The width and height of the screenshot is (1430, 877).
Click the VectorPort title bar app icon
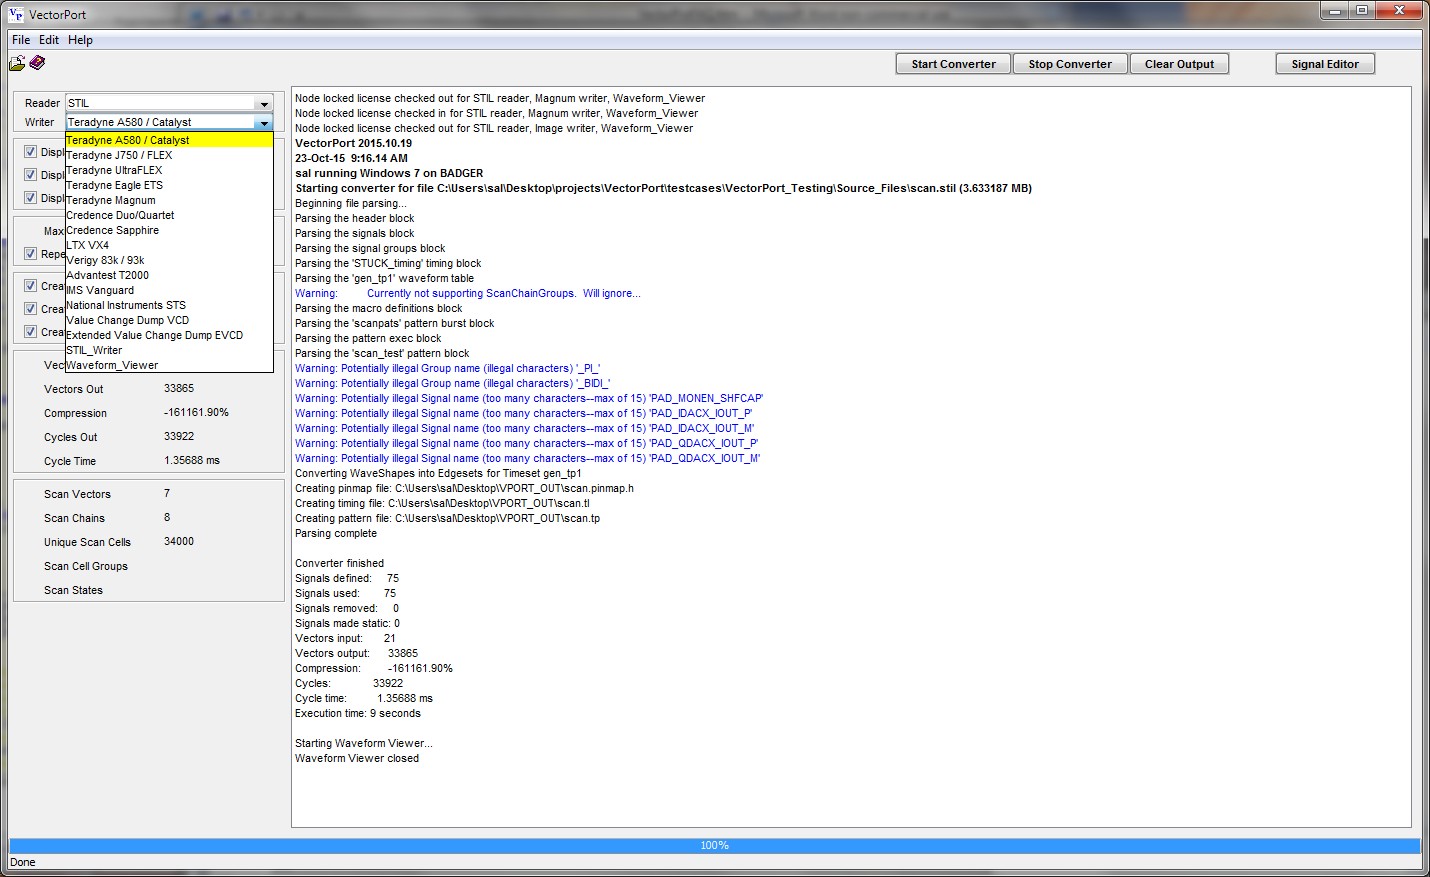click(16, 14)
